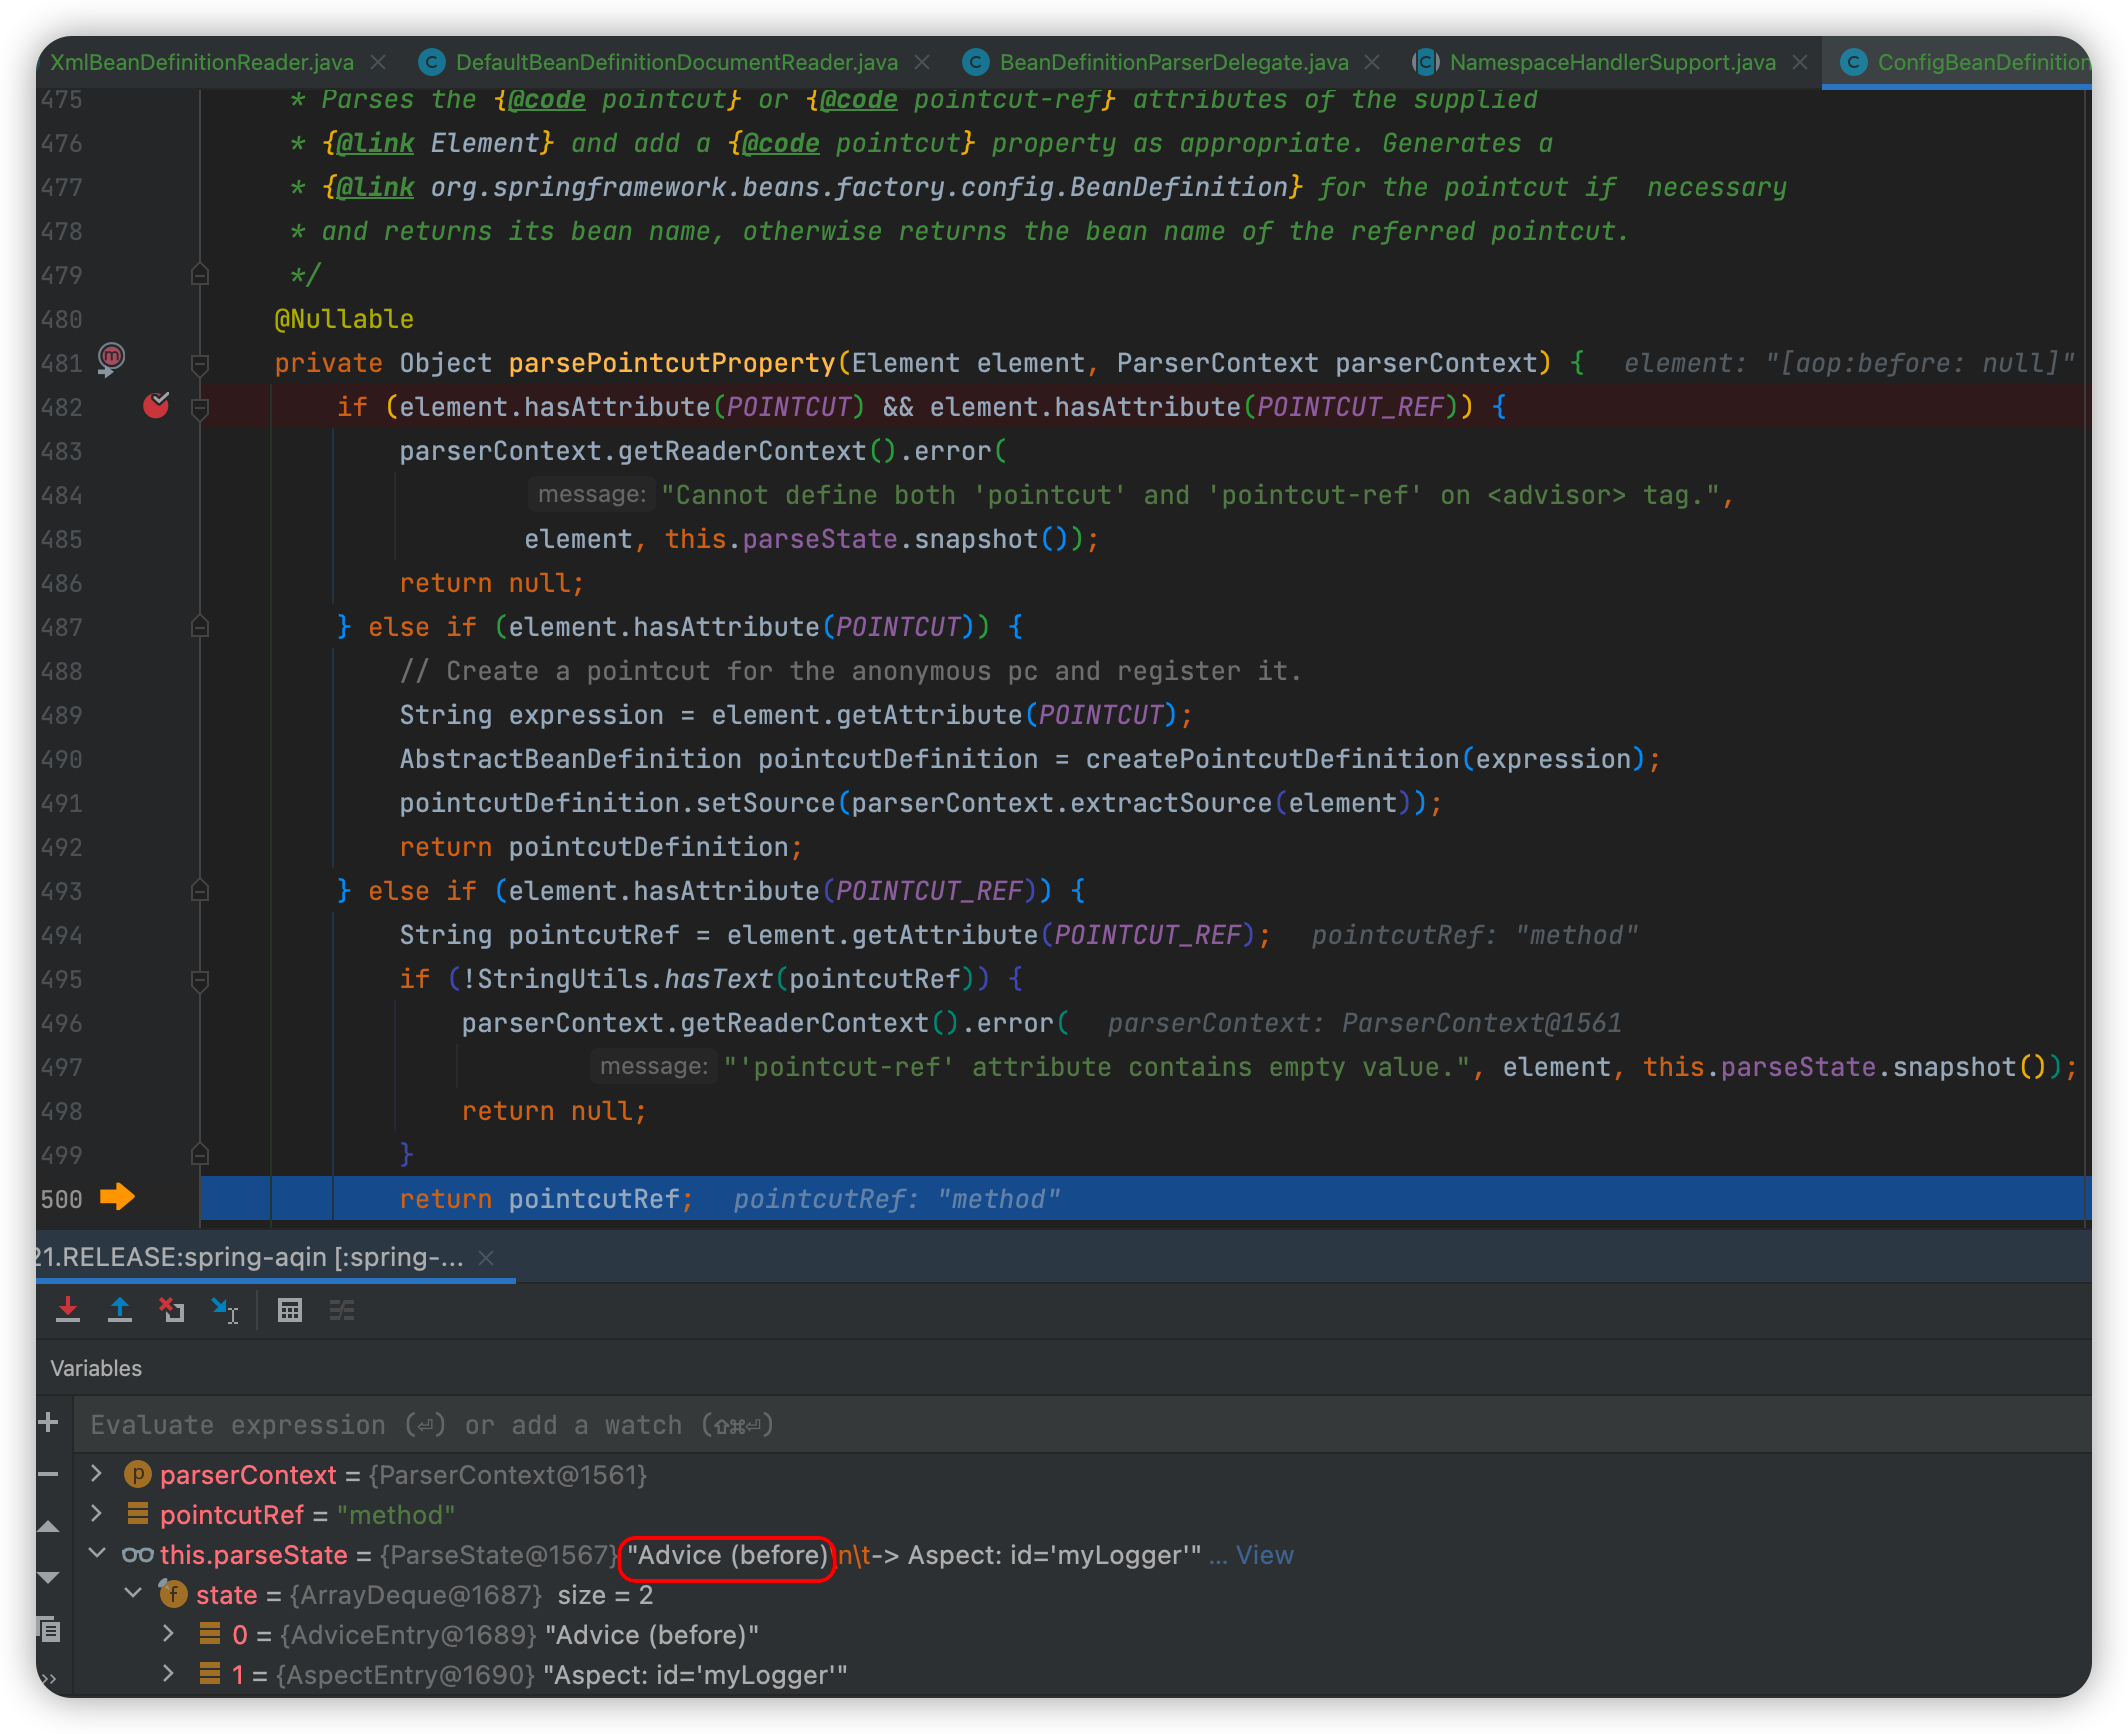Close the DefaultBeanDefinitionDocumentReader.java tab
2128x1734 pixels.
pyautogui.click(x=922, y=62)
